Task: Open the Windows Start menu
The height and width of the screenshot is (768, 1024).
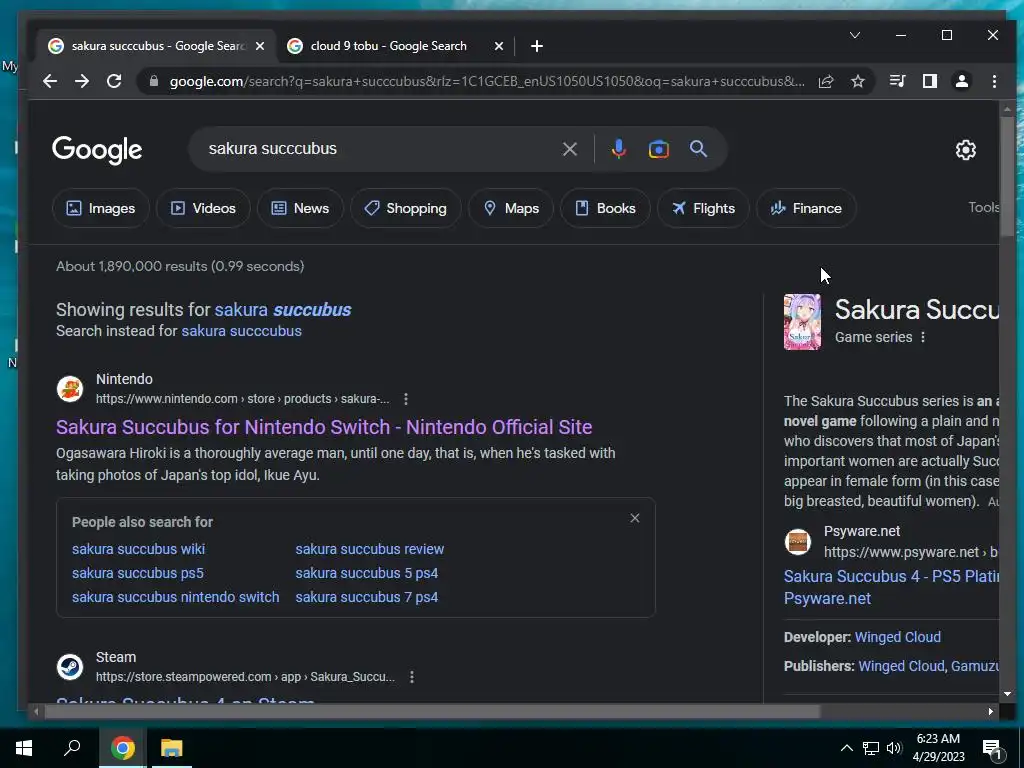Action: tap(24, 748)
